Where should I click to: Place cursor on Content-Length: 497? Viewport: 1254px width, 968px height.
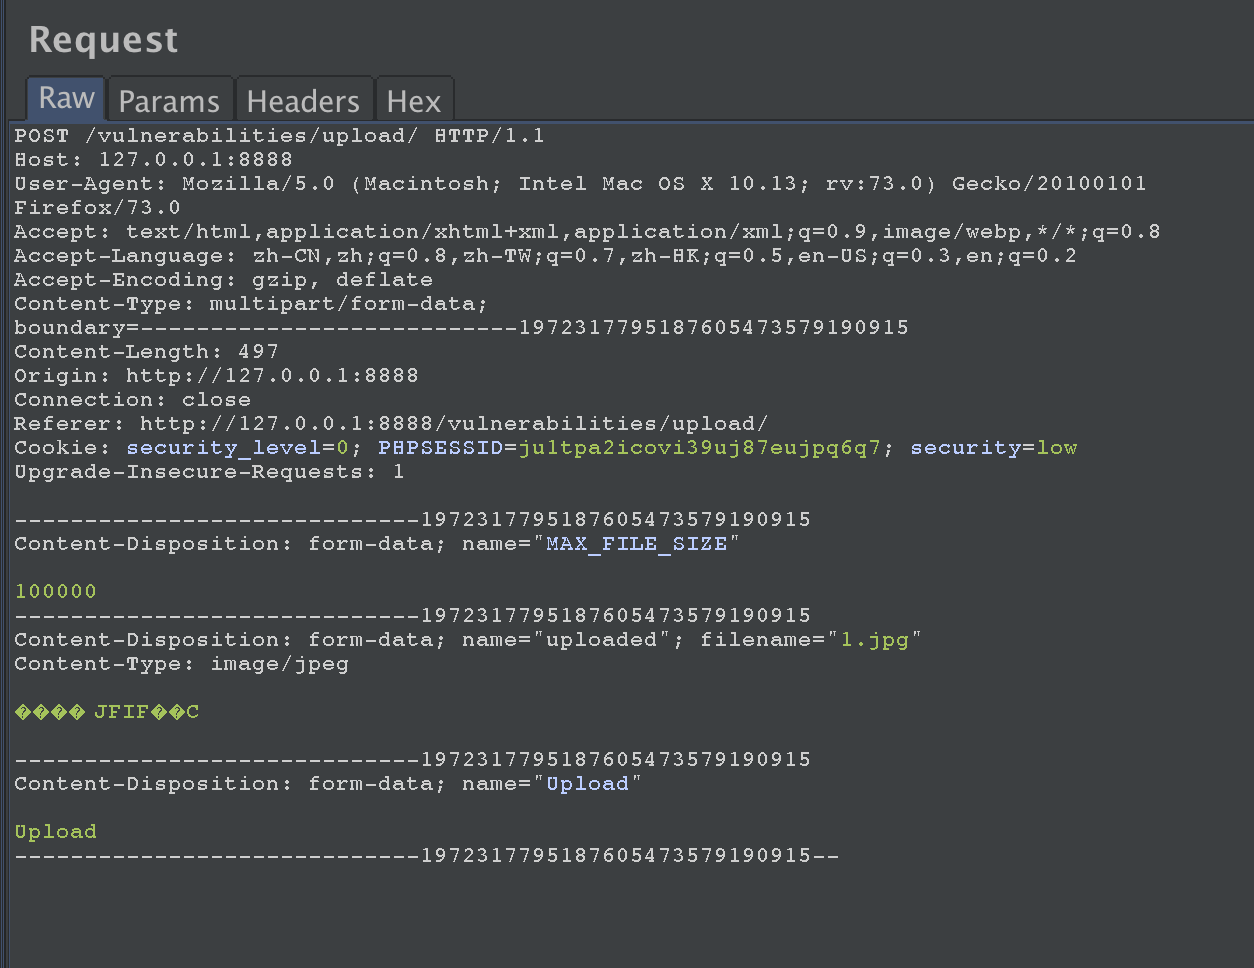point(146,352)
